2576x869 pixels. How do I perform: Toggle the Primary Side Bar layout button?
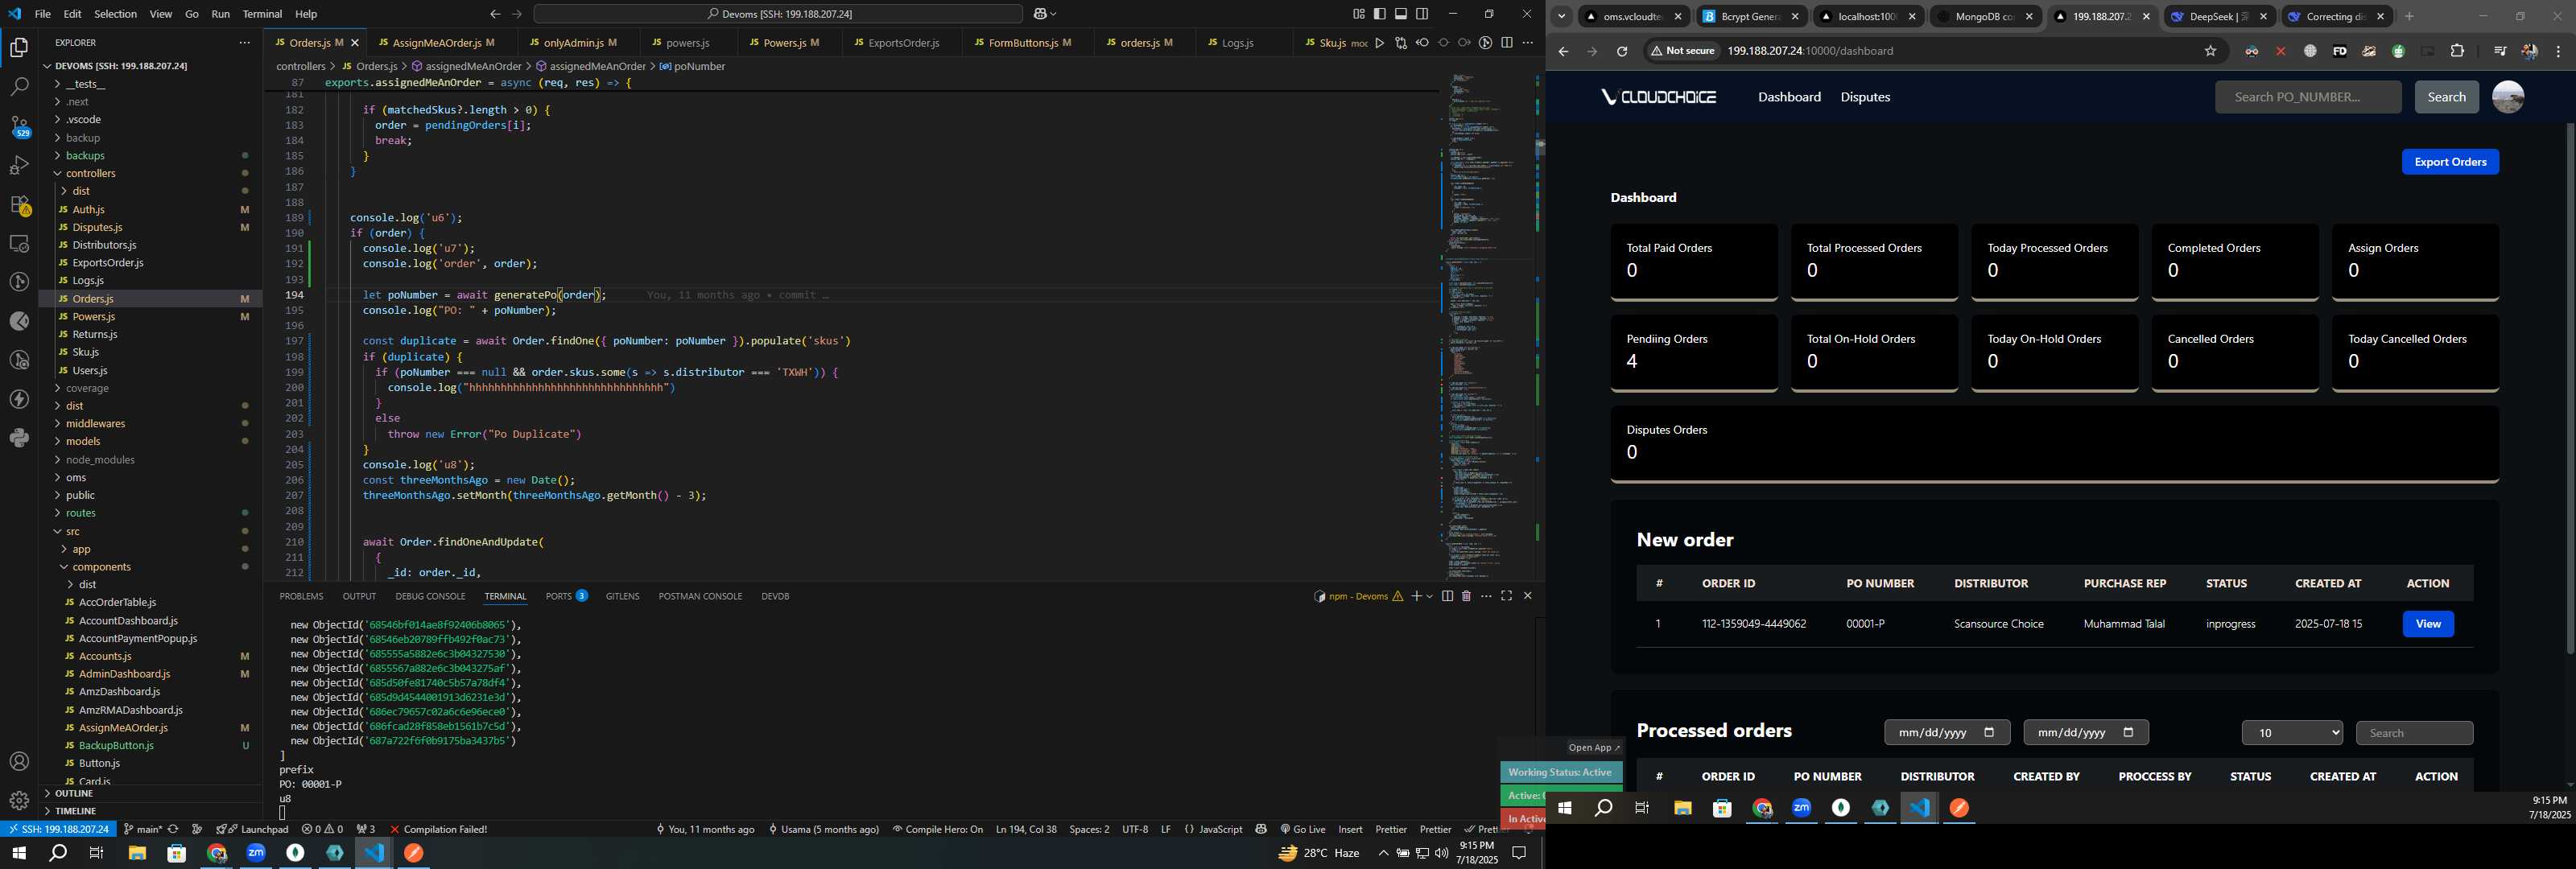pos(1380,14)
